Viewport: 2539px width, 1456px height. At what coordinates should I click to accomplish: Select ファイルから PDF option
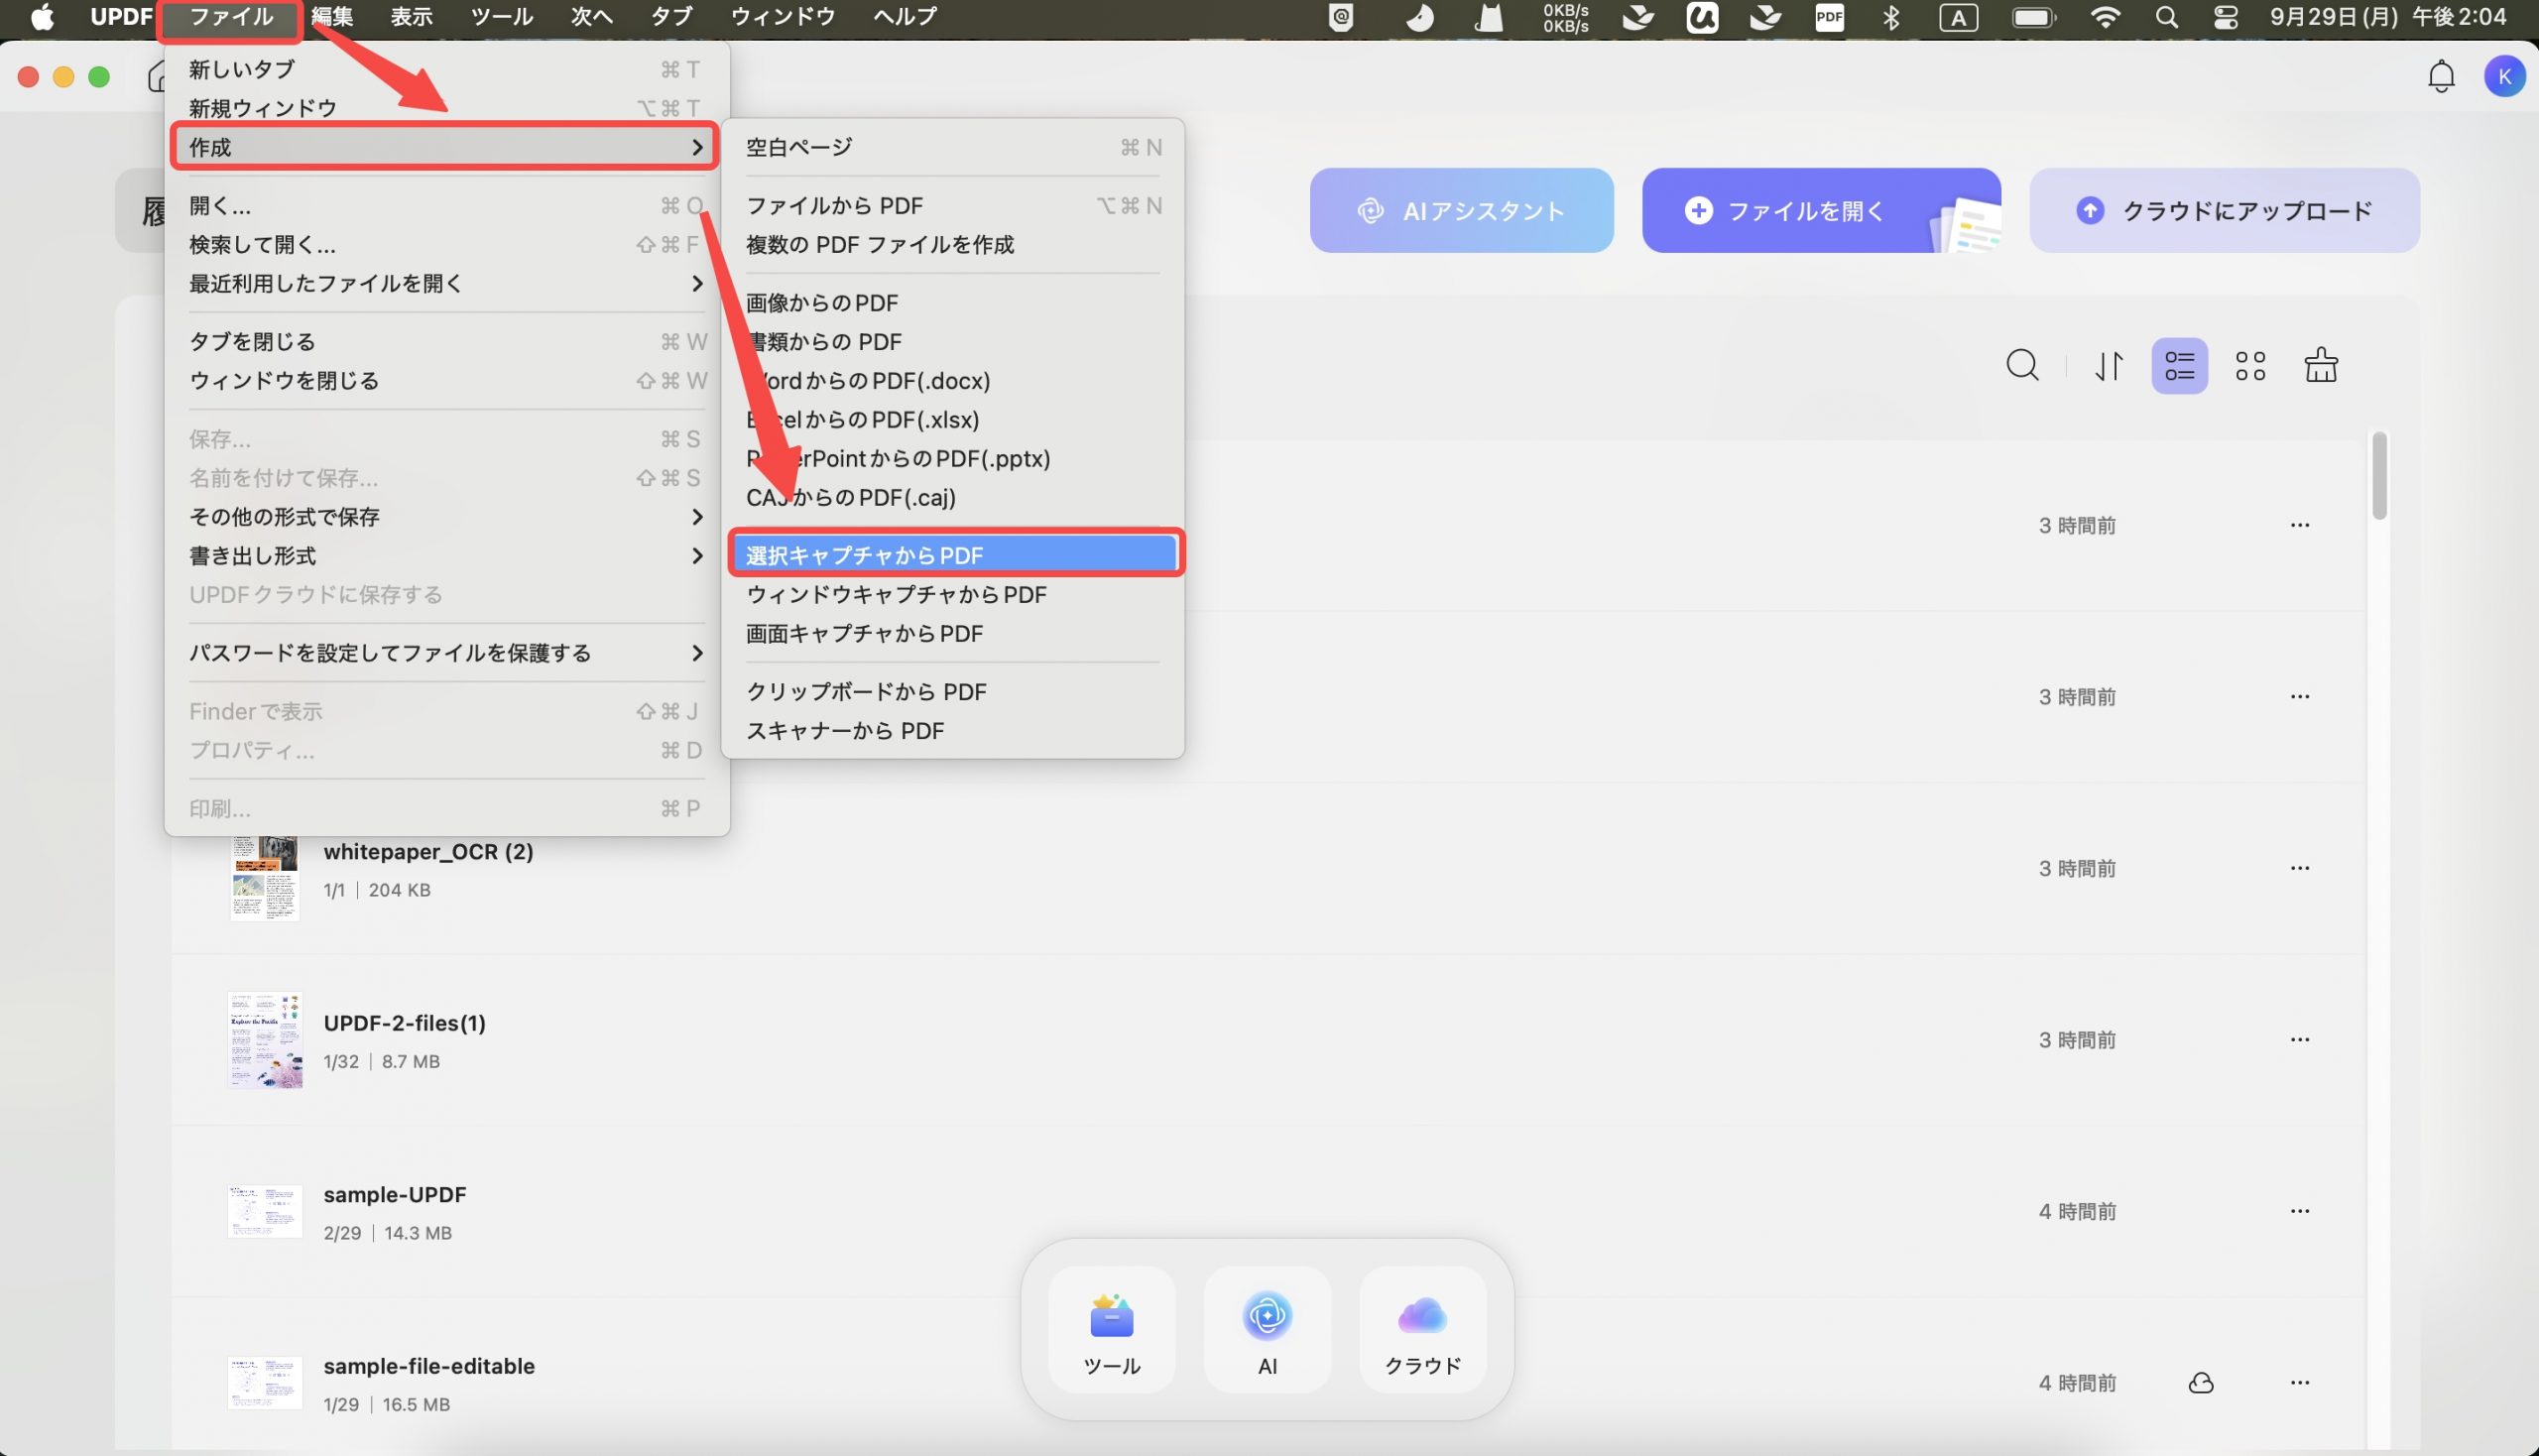coord(953,206)
